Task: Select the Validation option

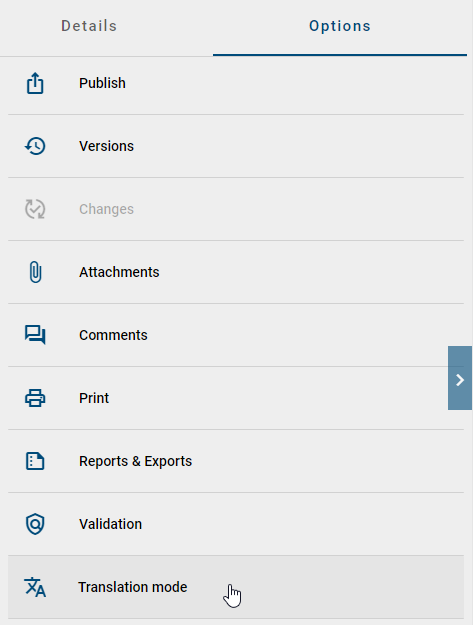Action: coord(236,524)
